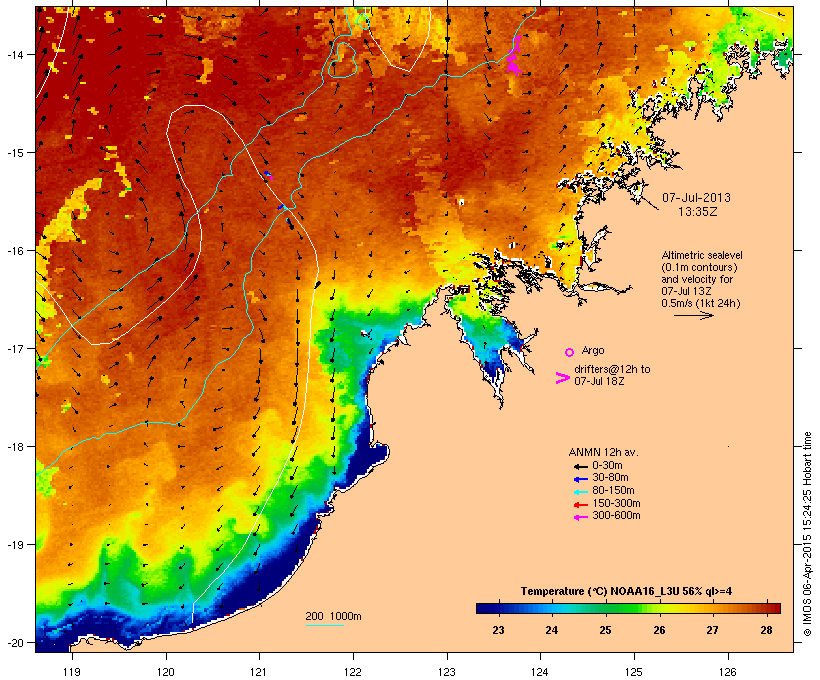Image resolution: width=820 pixels, height=680 pixels.
Task: Click the latitude axis label -20
Action: pos(15,643)
